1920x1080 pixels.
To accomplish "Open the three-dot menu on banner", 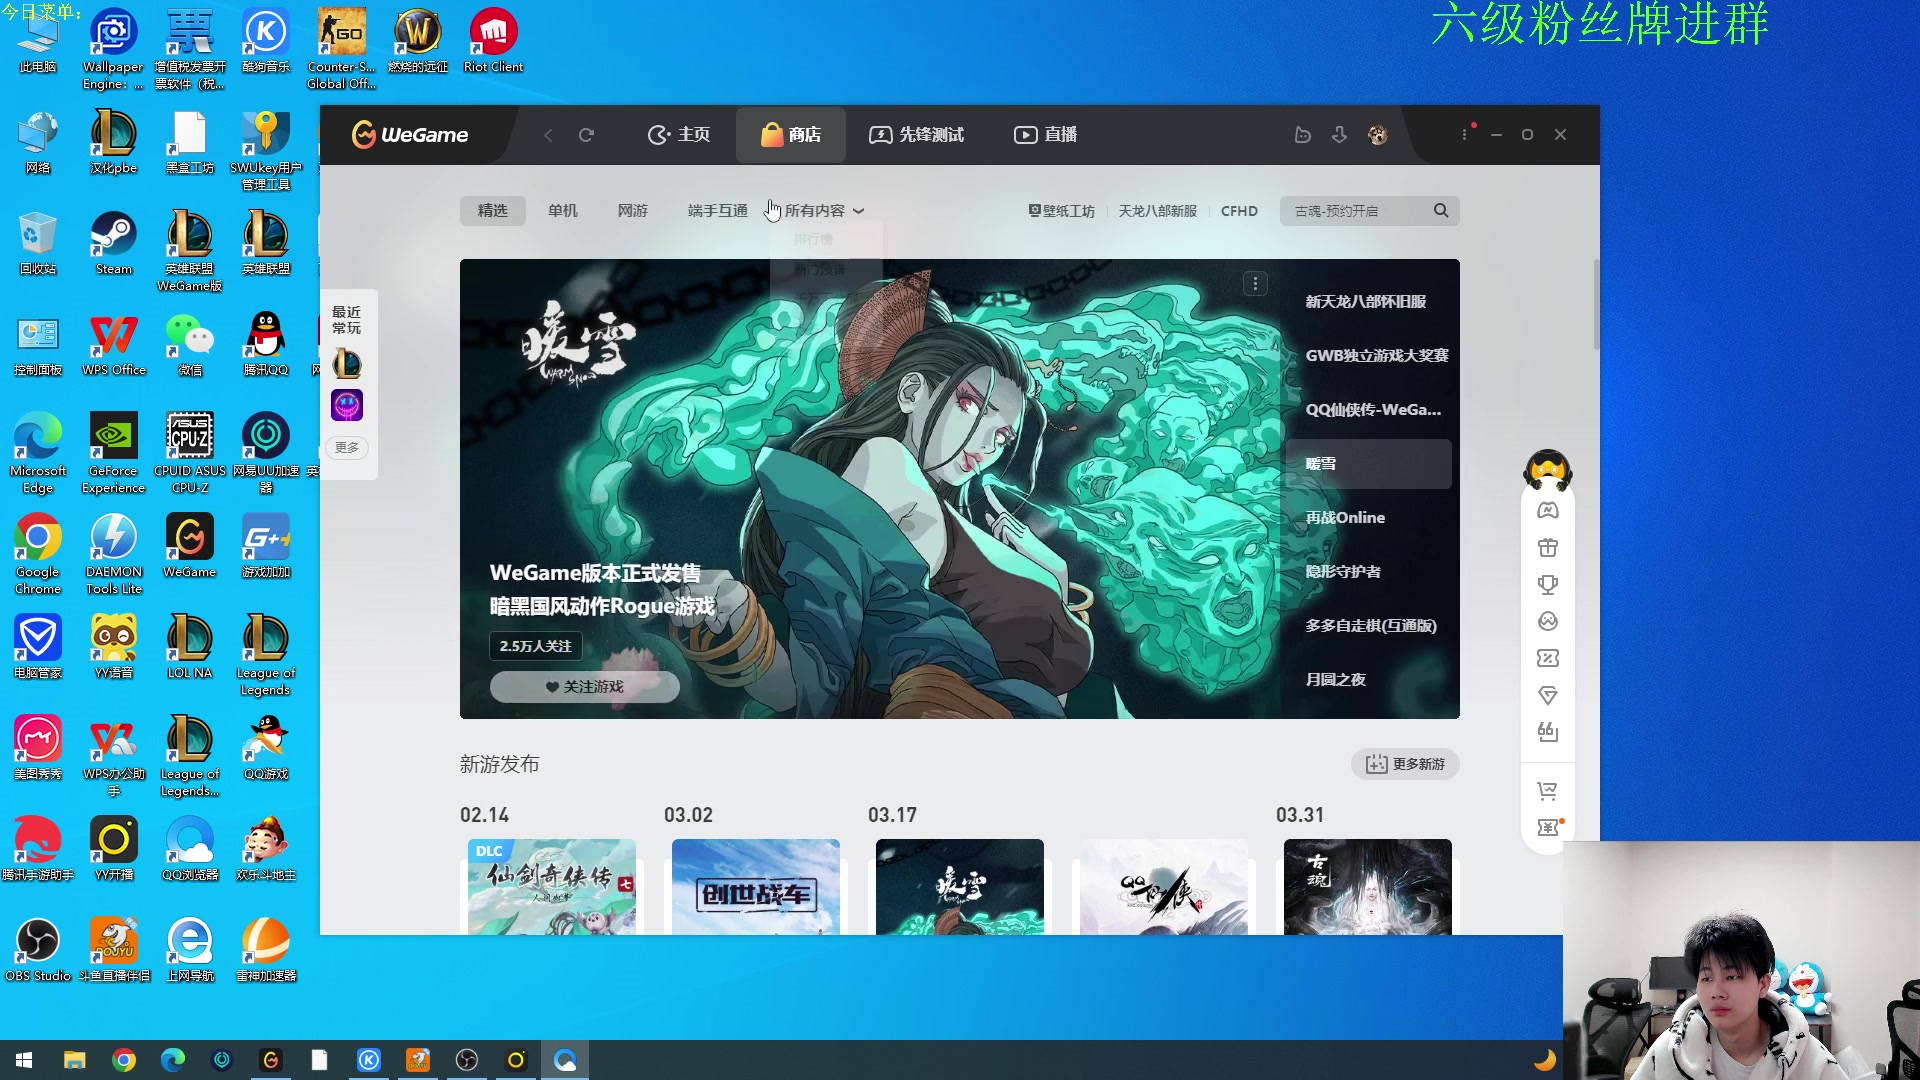I will pos(1255,284).
